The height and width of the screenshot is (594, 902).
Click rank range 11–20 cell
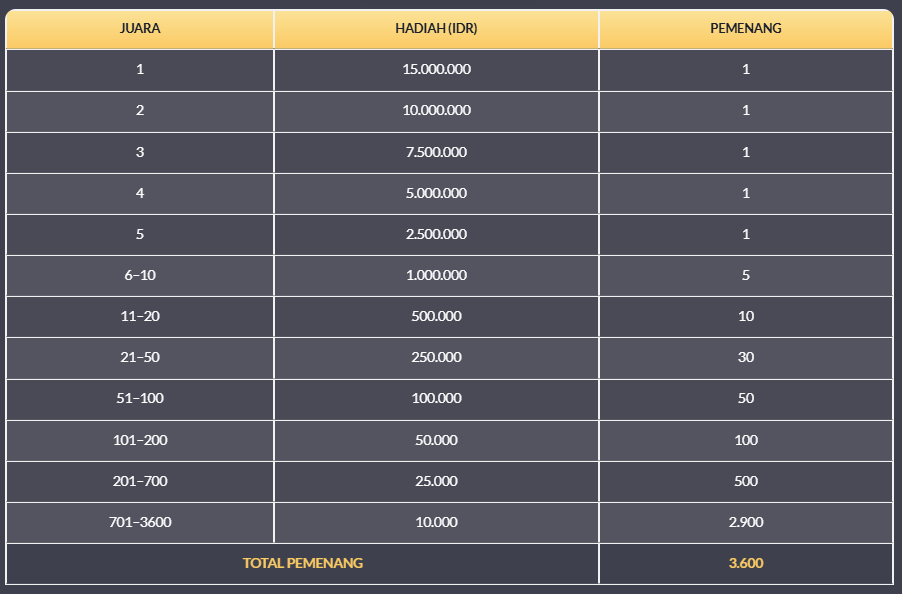(x=140, y=316)
